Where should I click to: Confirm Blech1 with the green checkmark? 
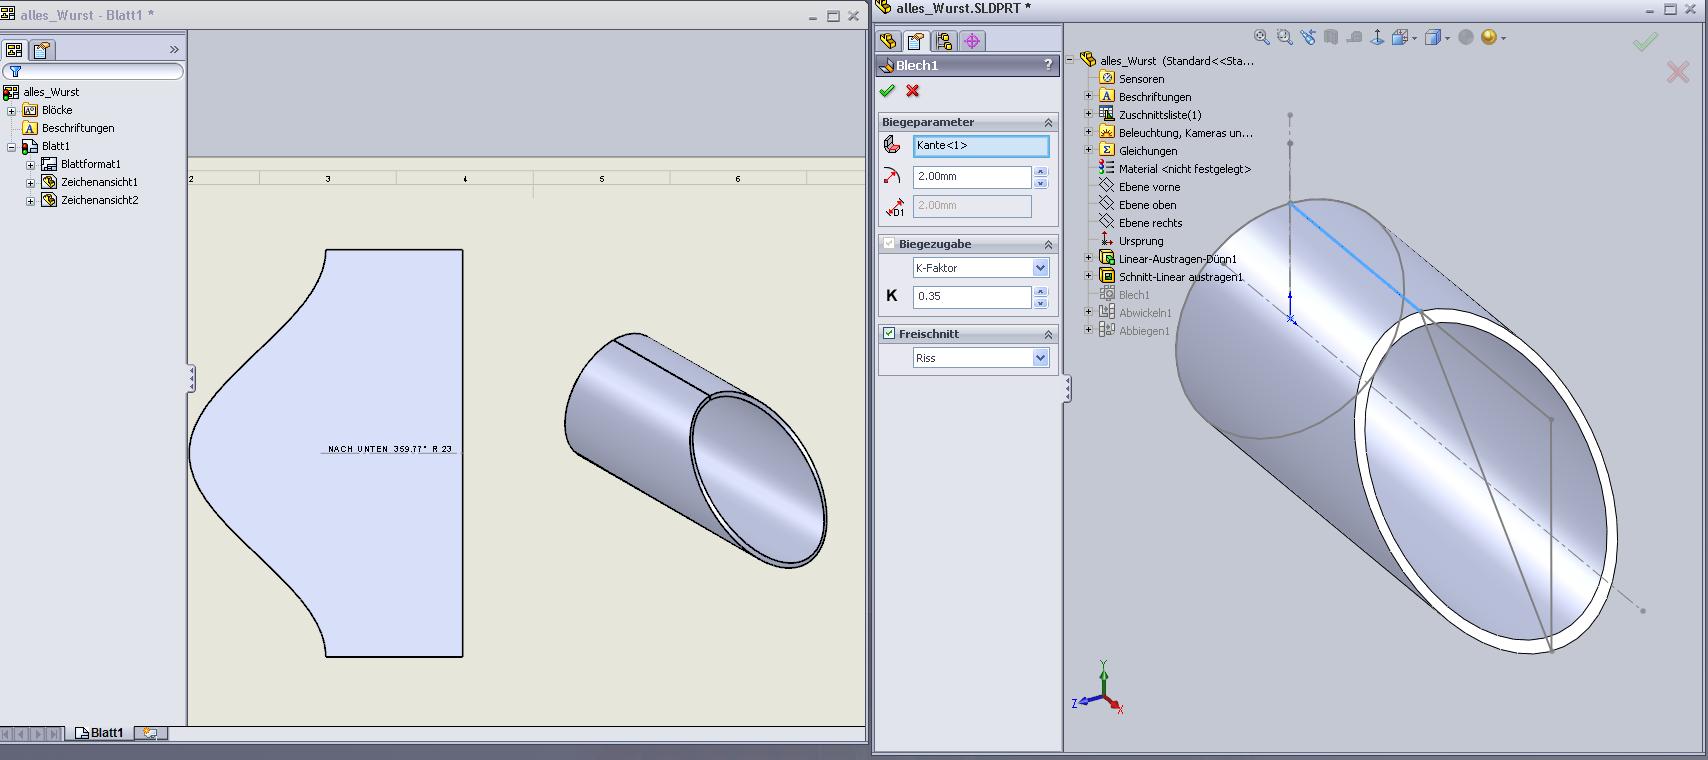click(x=887, y=91)
